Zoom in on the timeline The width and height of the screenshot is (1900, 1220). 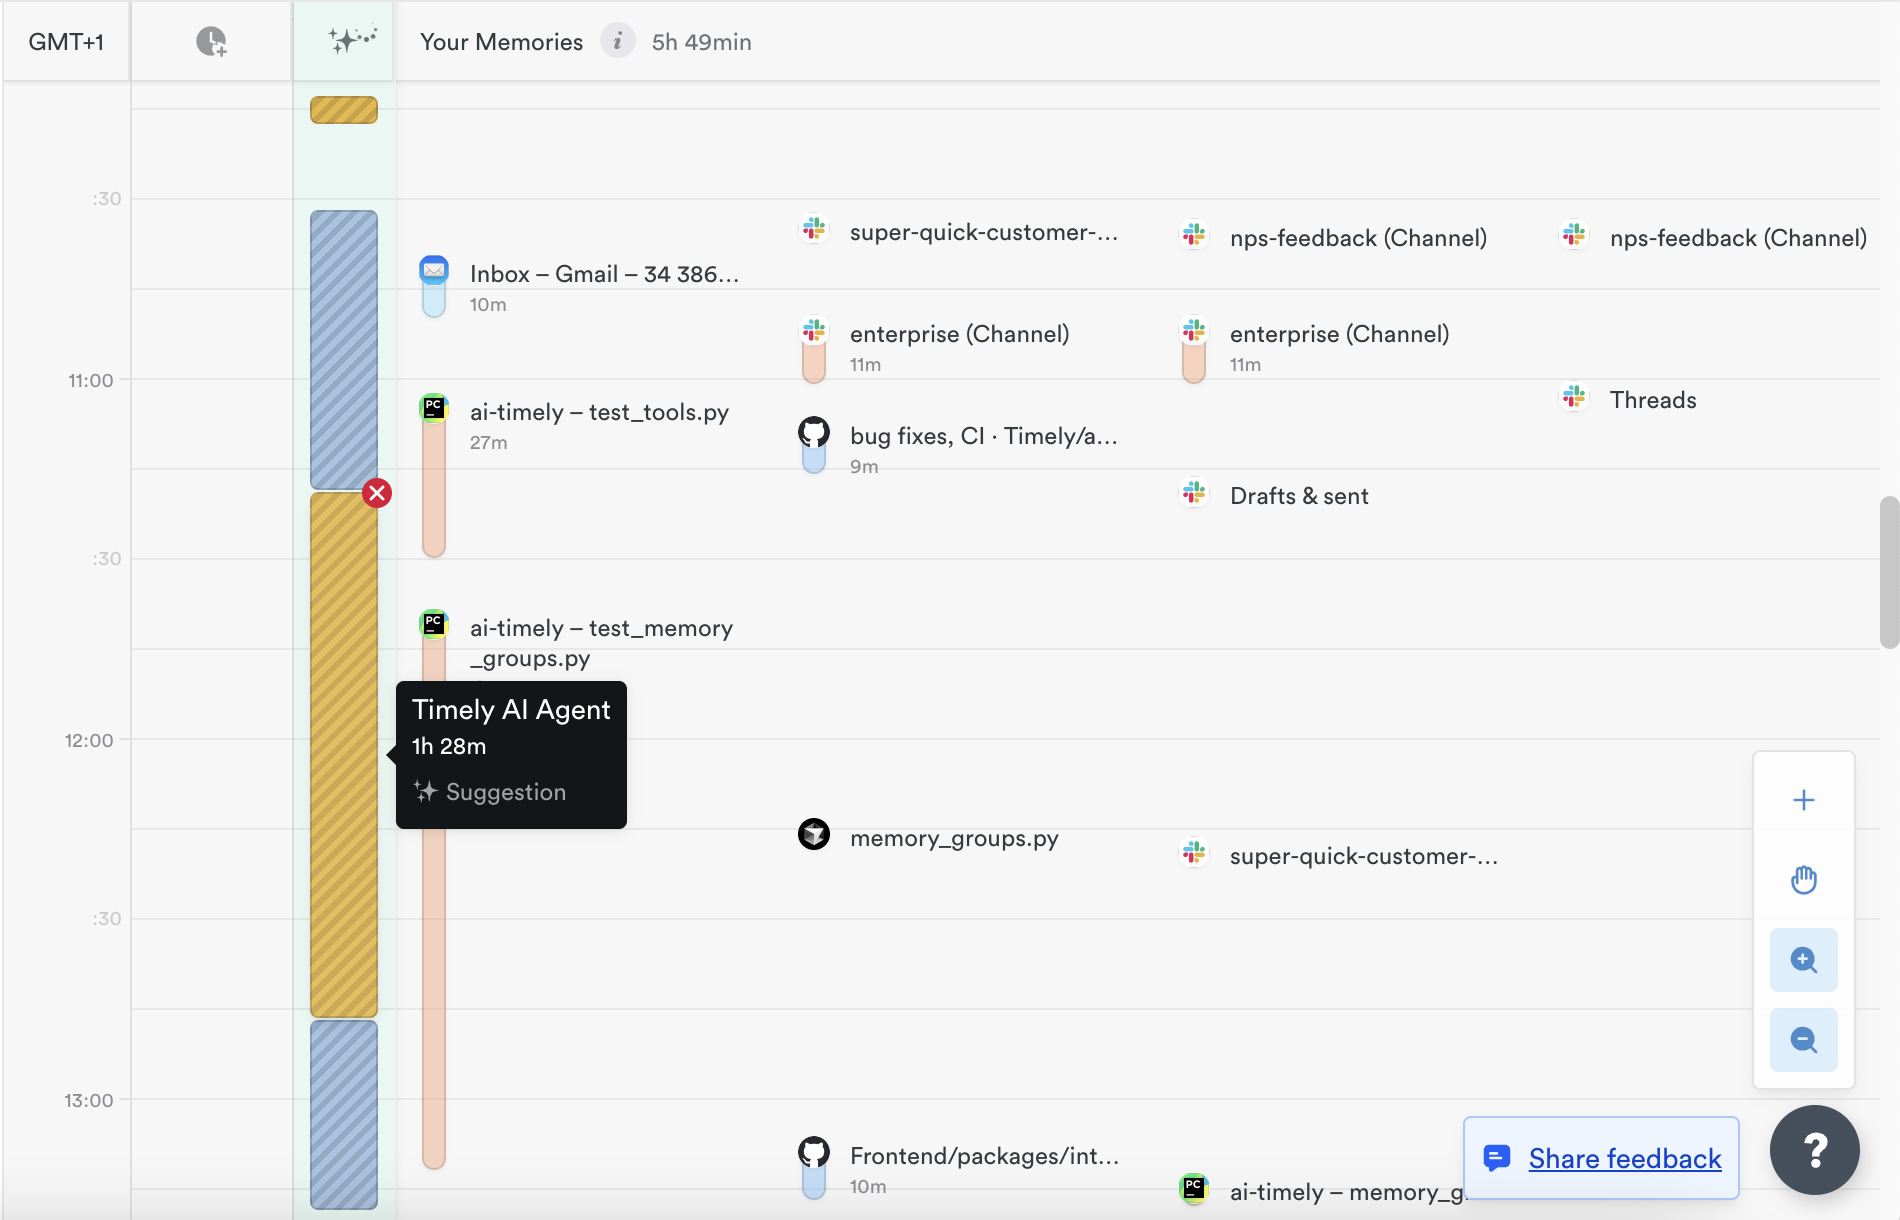[x=1803, y=960]
